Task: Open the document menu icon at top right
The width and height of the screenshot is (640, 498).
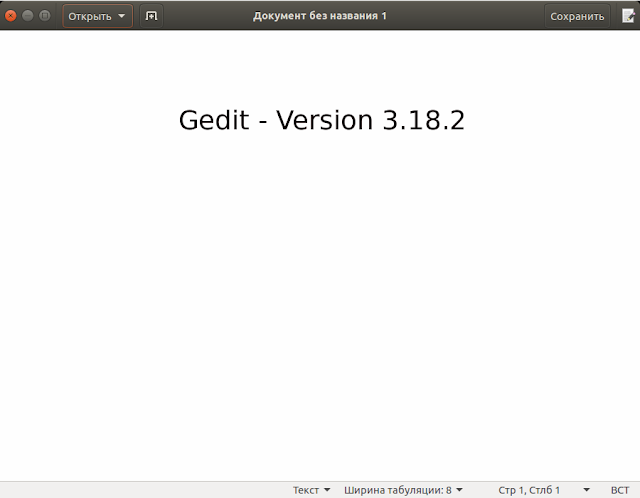Action: click(x=628, y=16)
